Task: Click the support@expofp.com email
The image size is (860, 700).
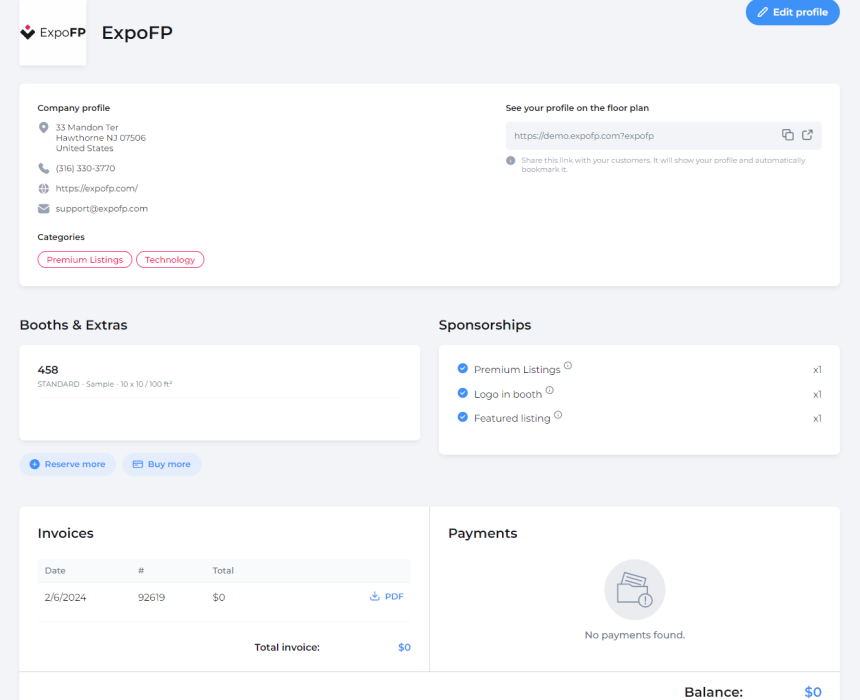Action: click(101, 208)
